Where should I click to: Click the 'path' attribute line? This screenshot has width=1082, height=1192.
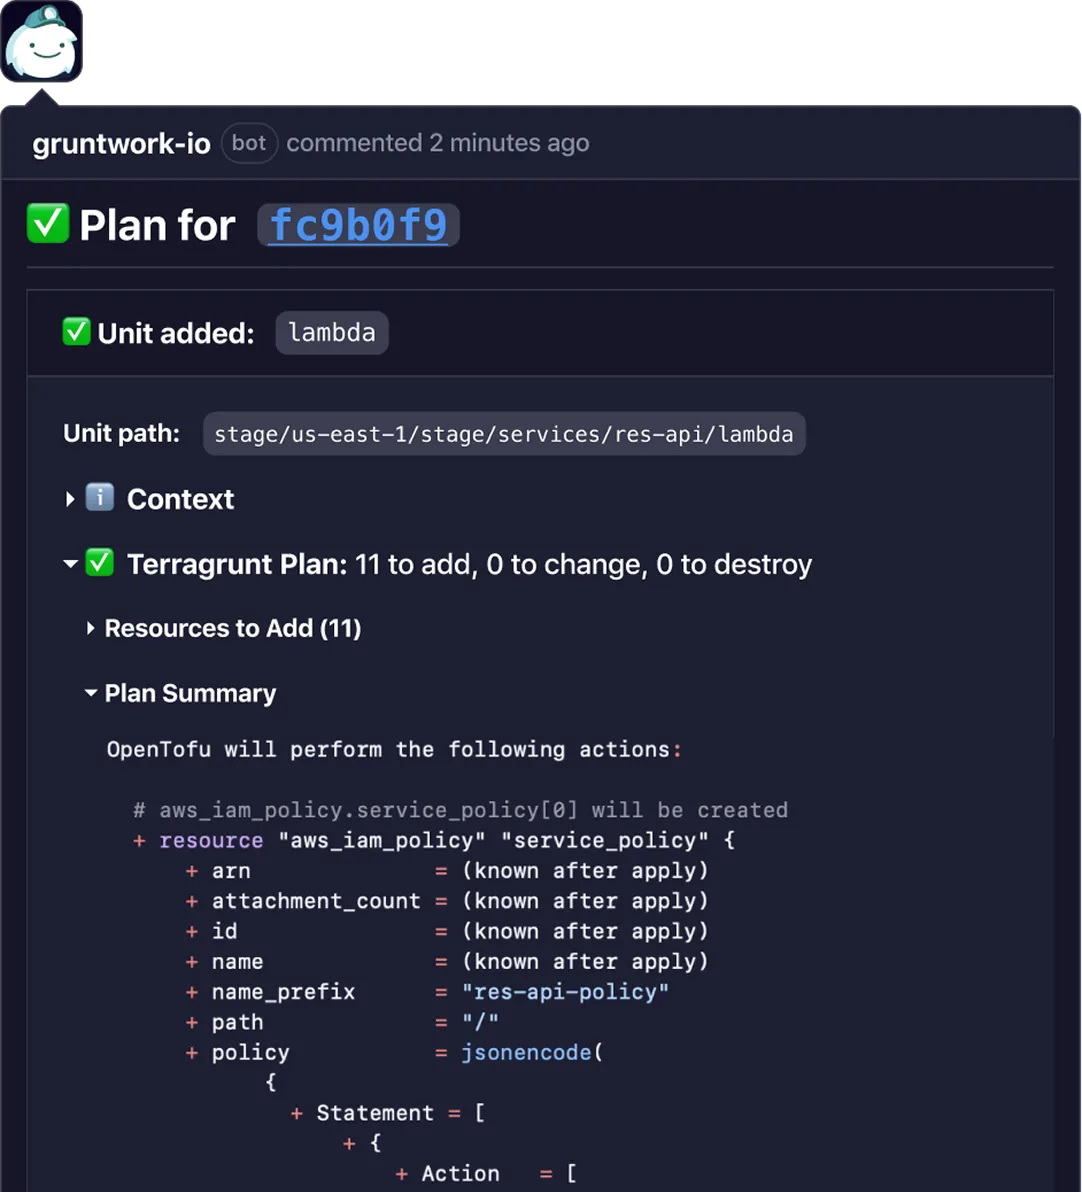click(342, 1022)
